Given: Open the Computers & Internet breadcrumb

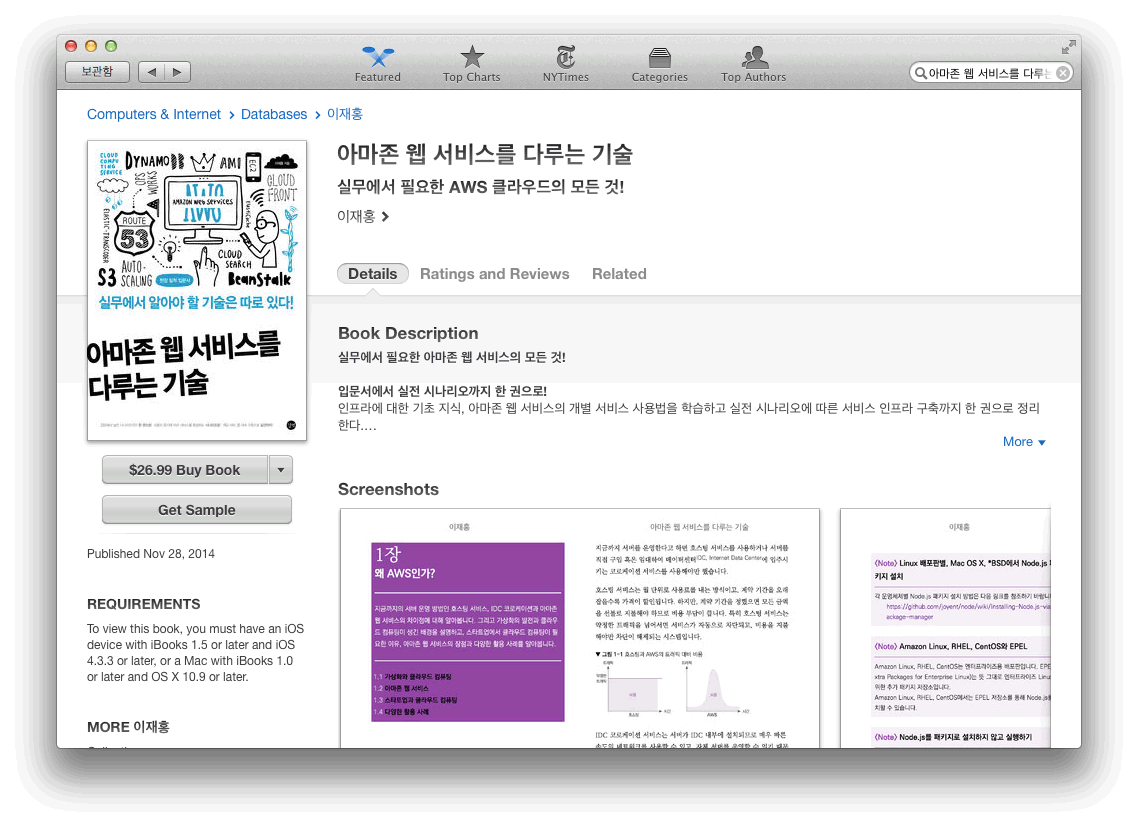Looking at the screenshot, I should click(x=154, y=115).
